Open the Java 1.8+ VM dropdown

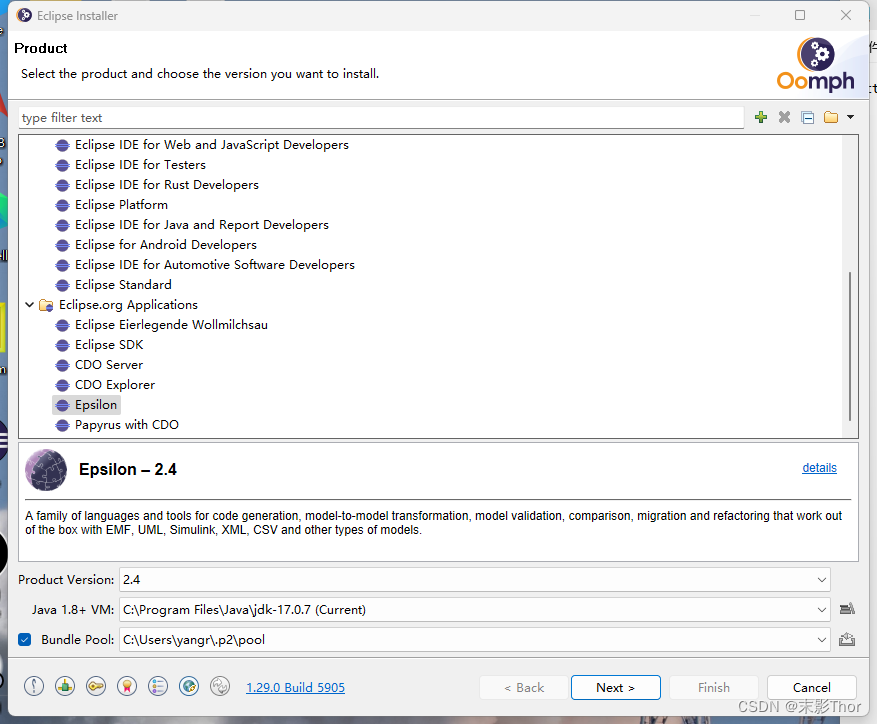(x=821, y=609)
